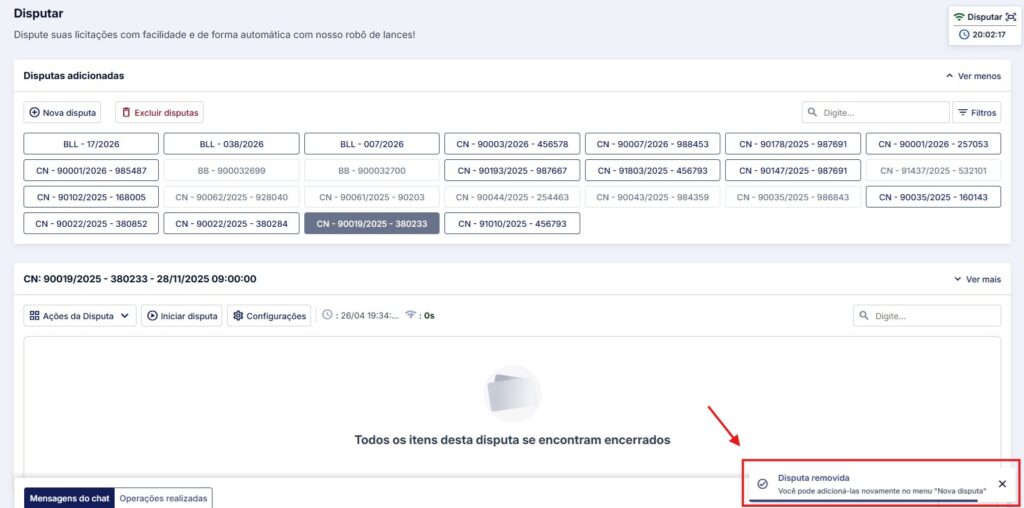Viewport: 1024px width, 508px height.
Task: Click the clock icon next to 26/04 timestamp
Action: point(328,315)
